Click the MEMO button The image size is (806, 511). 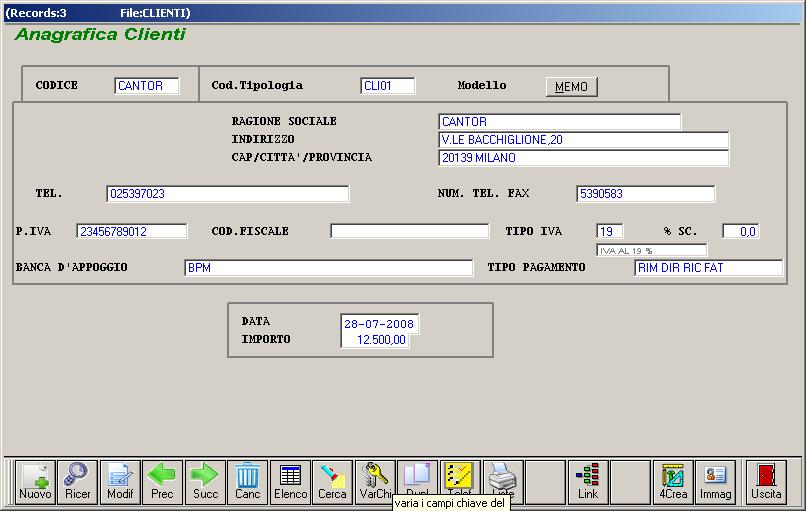[572, 87]
